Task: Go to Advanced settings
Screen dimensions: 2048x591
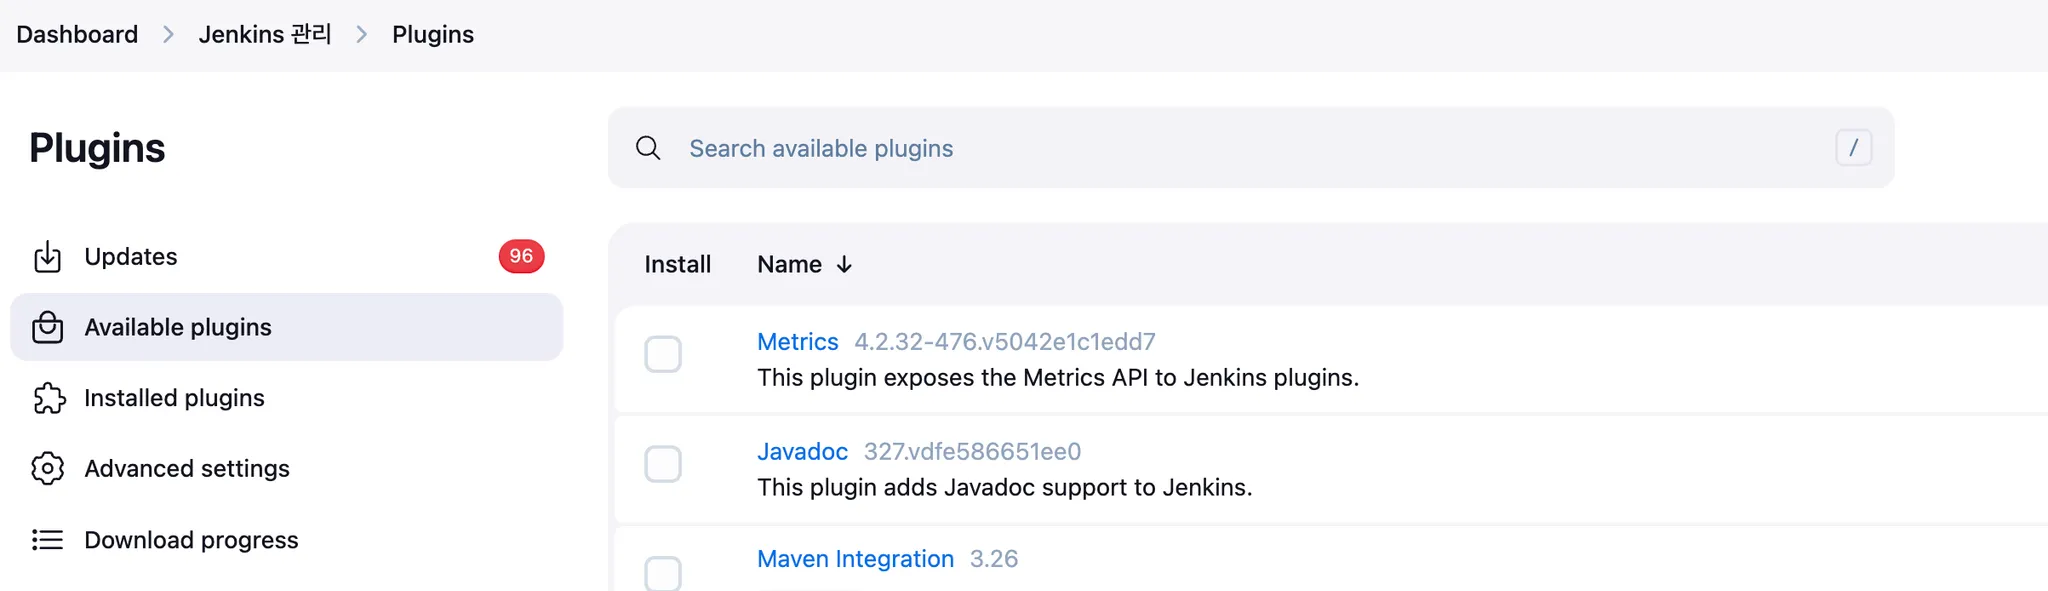Action: [x=287, y=468]
